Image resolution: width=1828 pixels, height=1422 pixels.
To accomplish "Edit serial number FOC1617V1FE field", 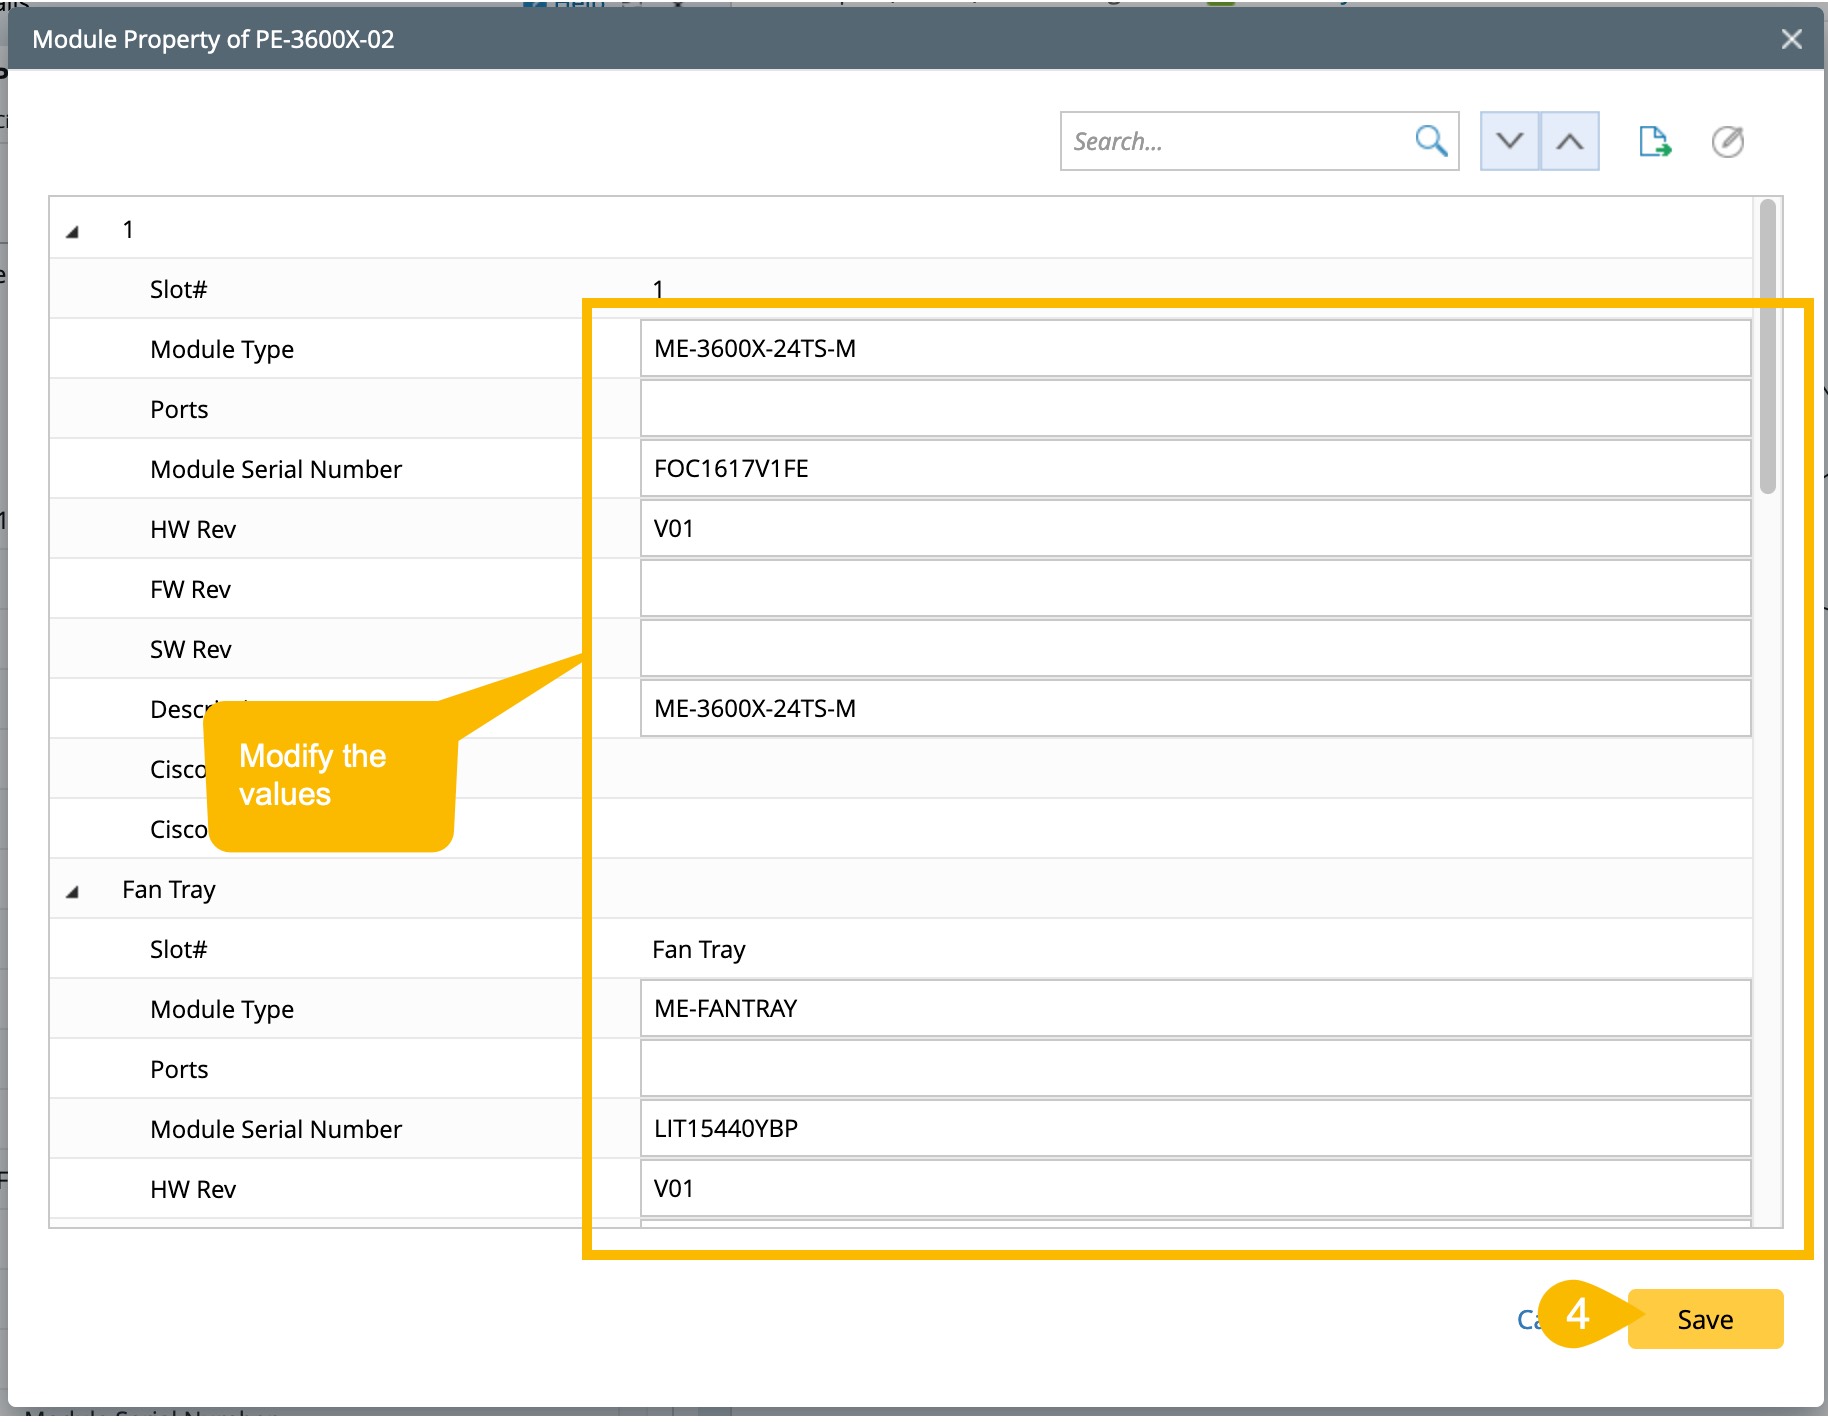I will coord(1194,468).
